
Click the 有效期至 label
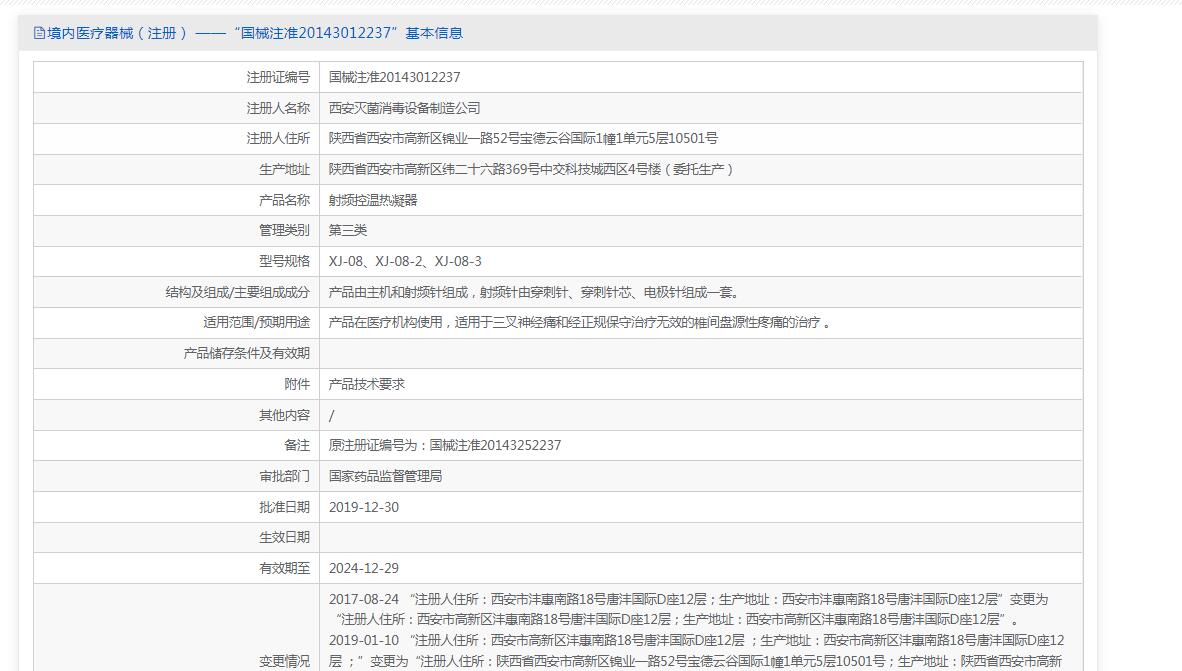click(x=284, y=568)
